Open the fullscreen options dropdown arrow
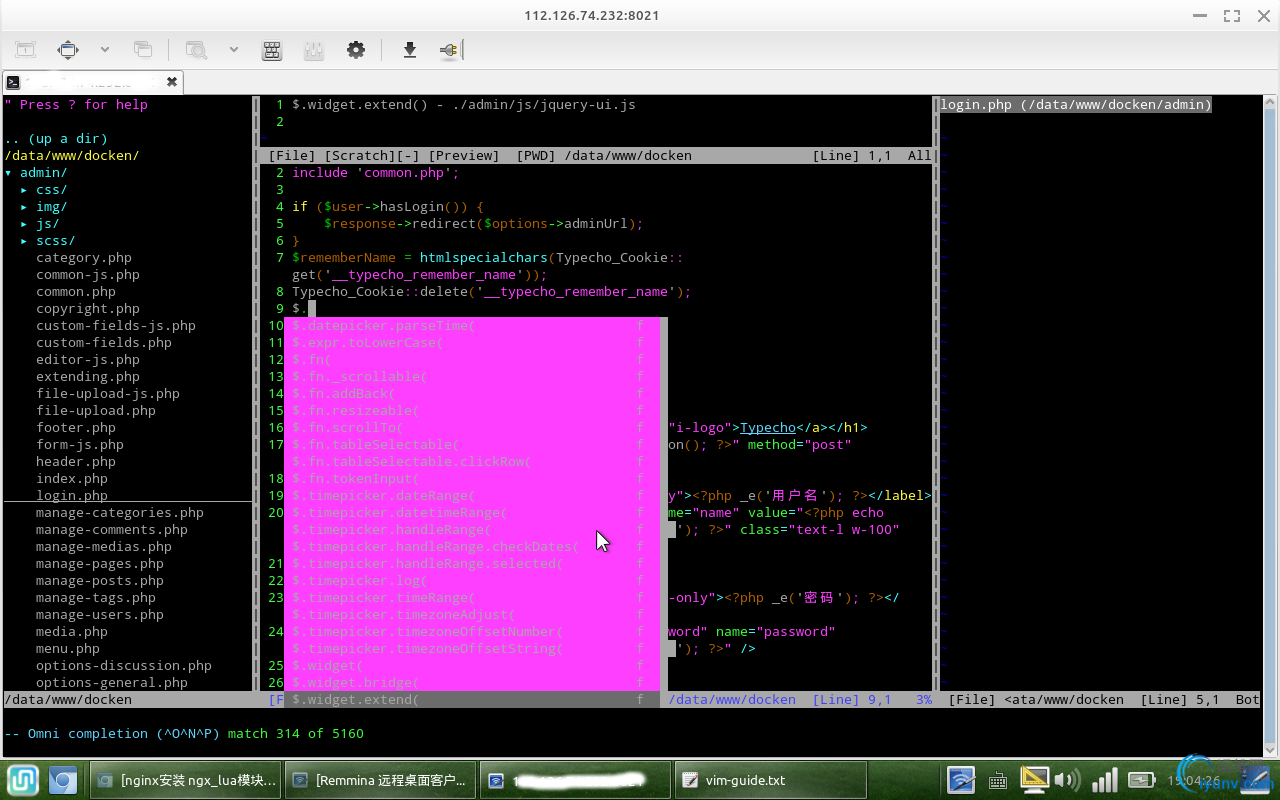 [104, 49]
